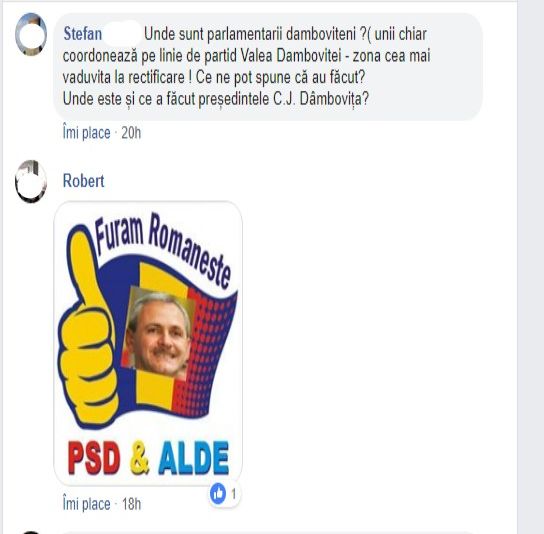Visit the Robert commenter name link
This screenshot has width=544, height=534.
click(84, 181)
